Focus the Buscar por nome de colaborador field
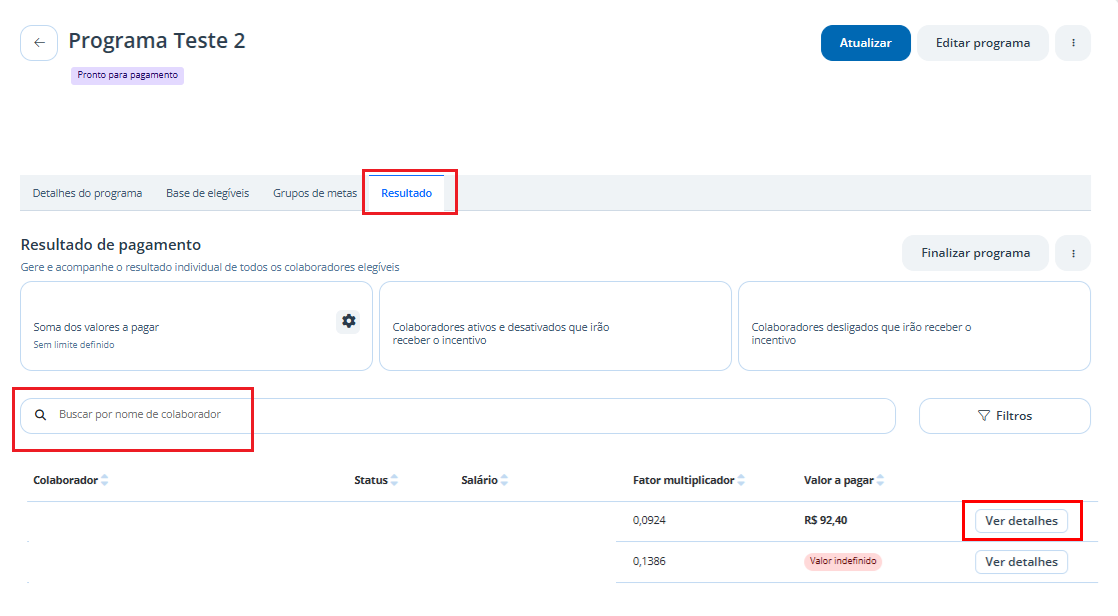 (x=458, y=416)
